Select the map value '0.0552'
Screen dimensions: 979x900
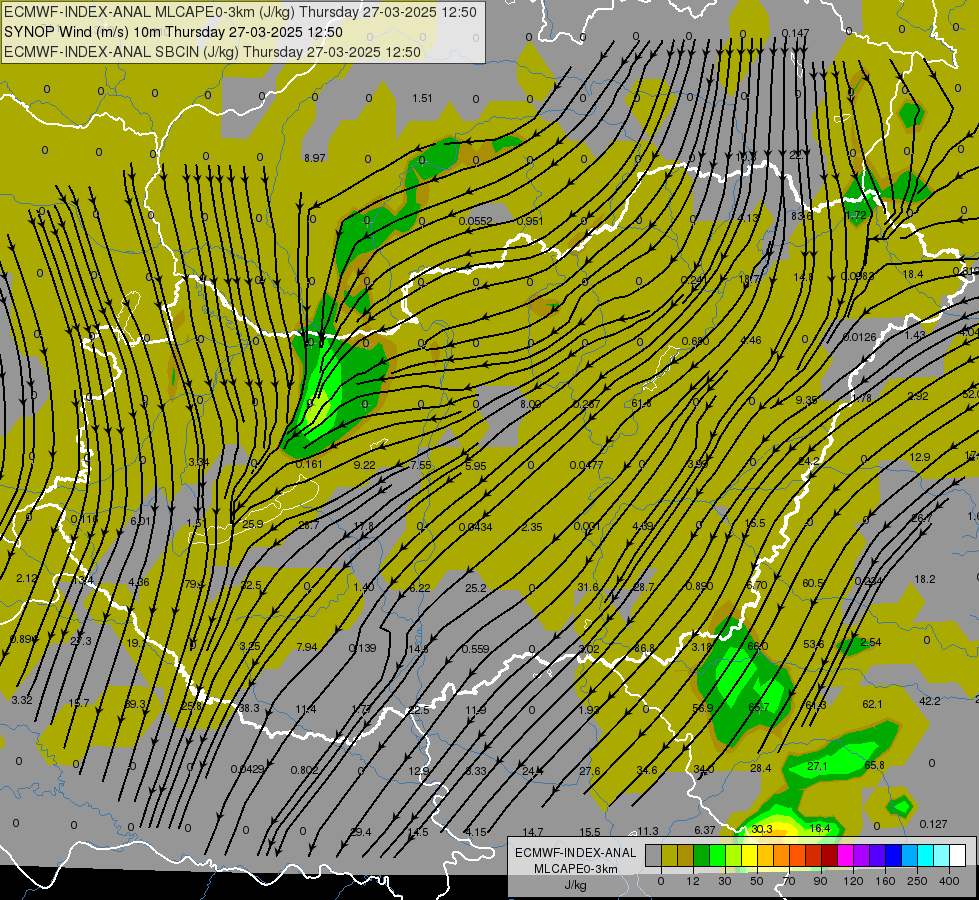[476, 221]
